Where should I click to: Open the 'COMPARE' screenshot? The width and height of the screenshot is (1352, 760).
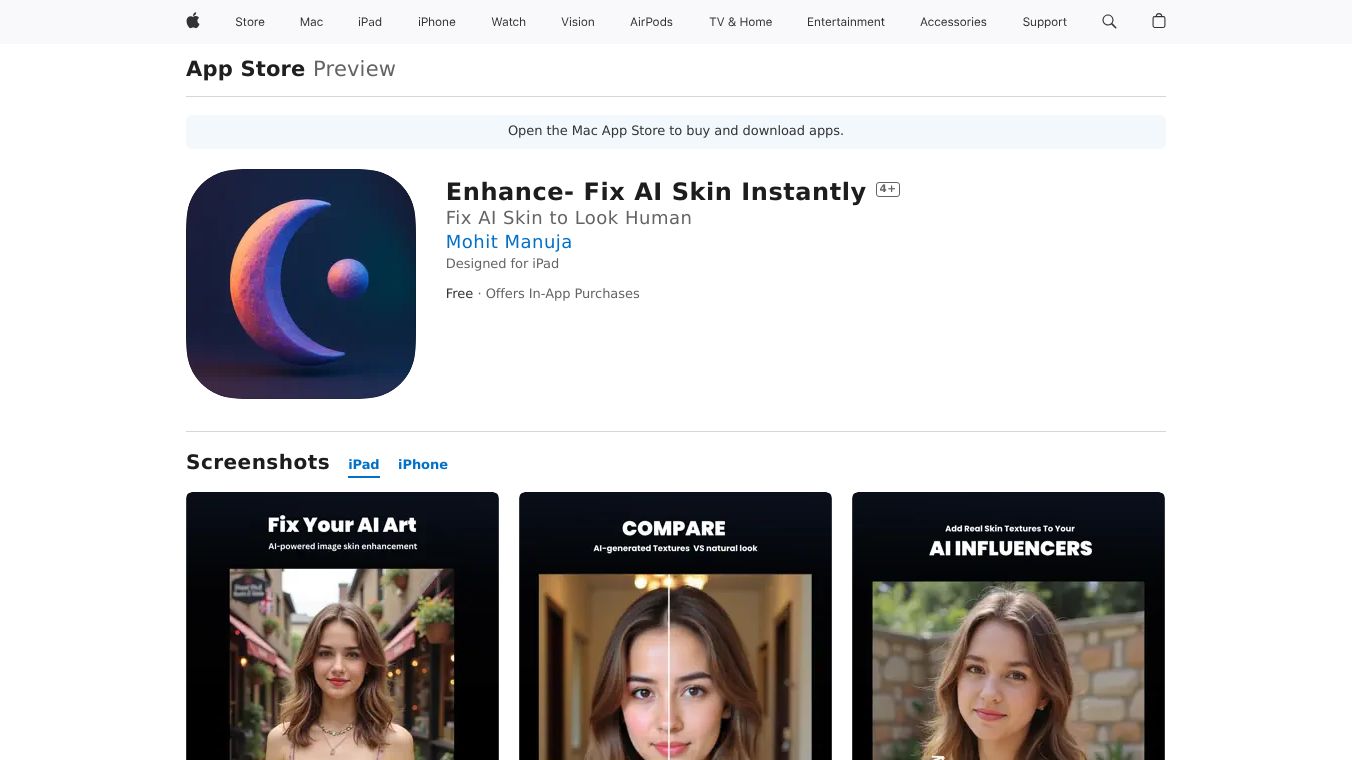(675, 626)
